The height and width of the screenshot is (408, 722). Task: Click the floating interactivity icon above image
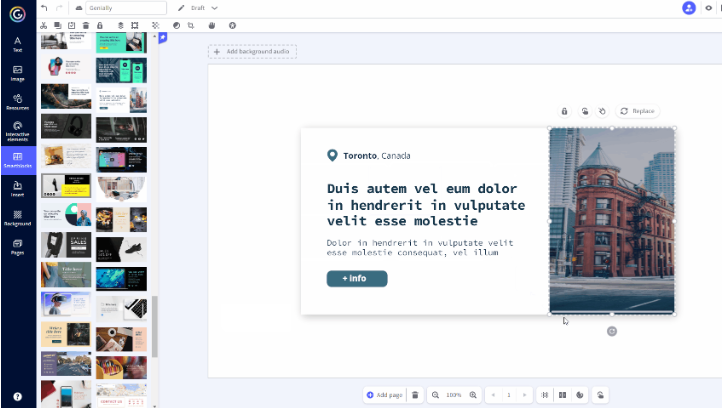584,111
